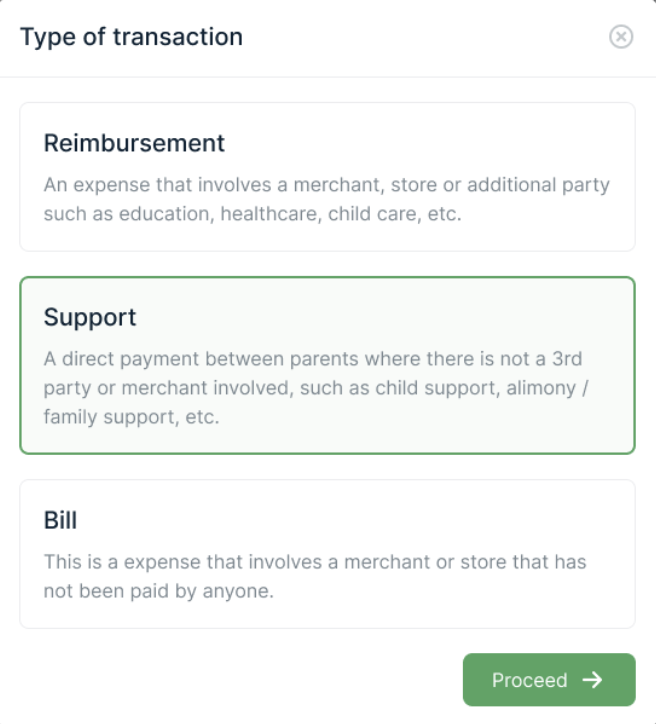Click the word 'Reimbursement' in the first card
This screenshot has width=656, height=724.
coord(134,143)
